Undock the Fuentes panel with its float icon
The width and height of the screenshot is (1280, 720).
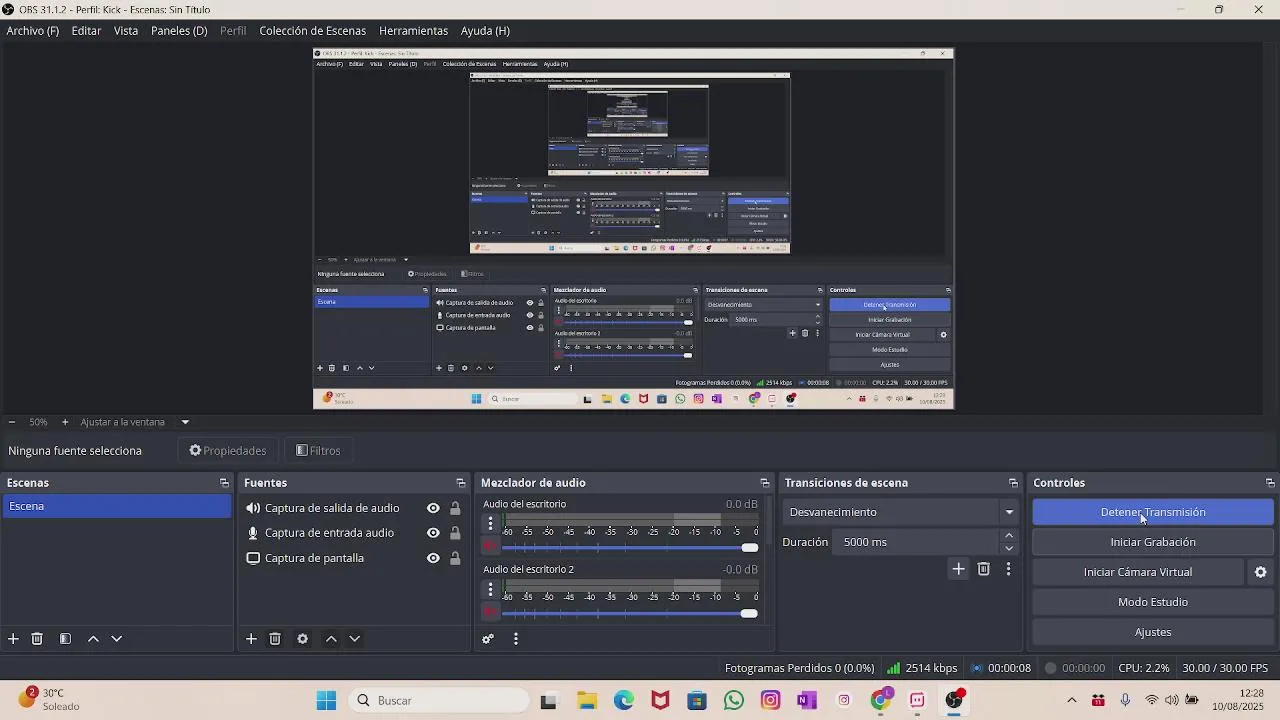(460, 483)
